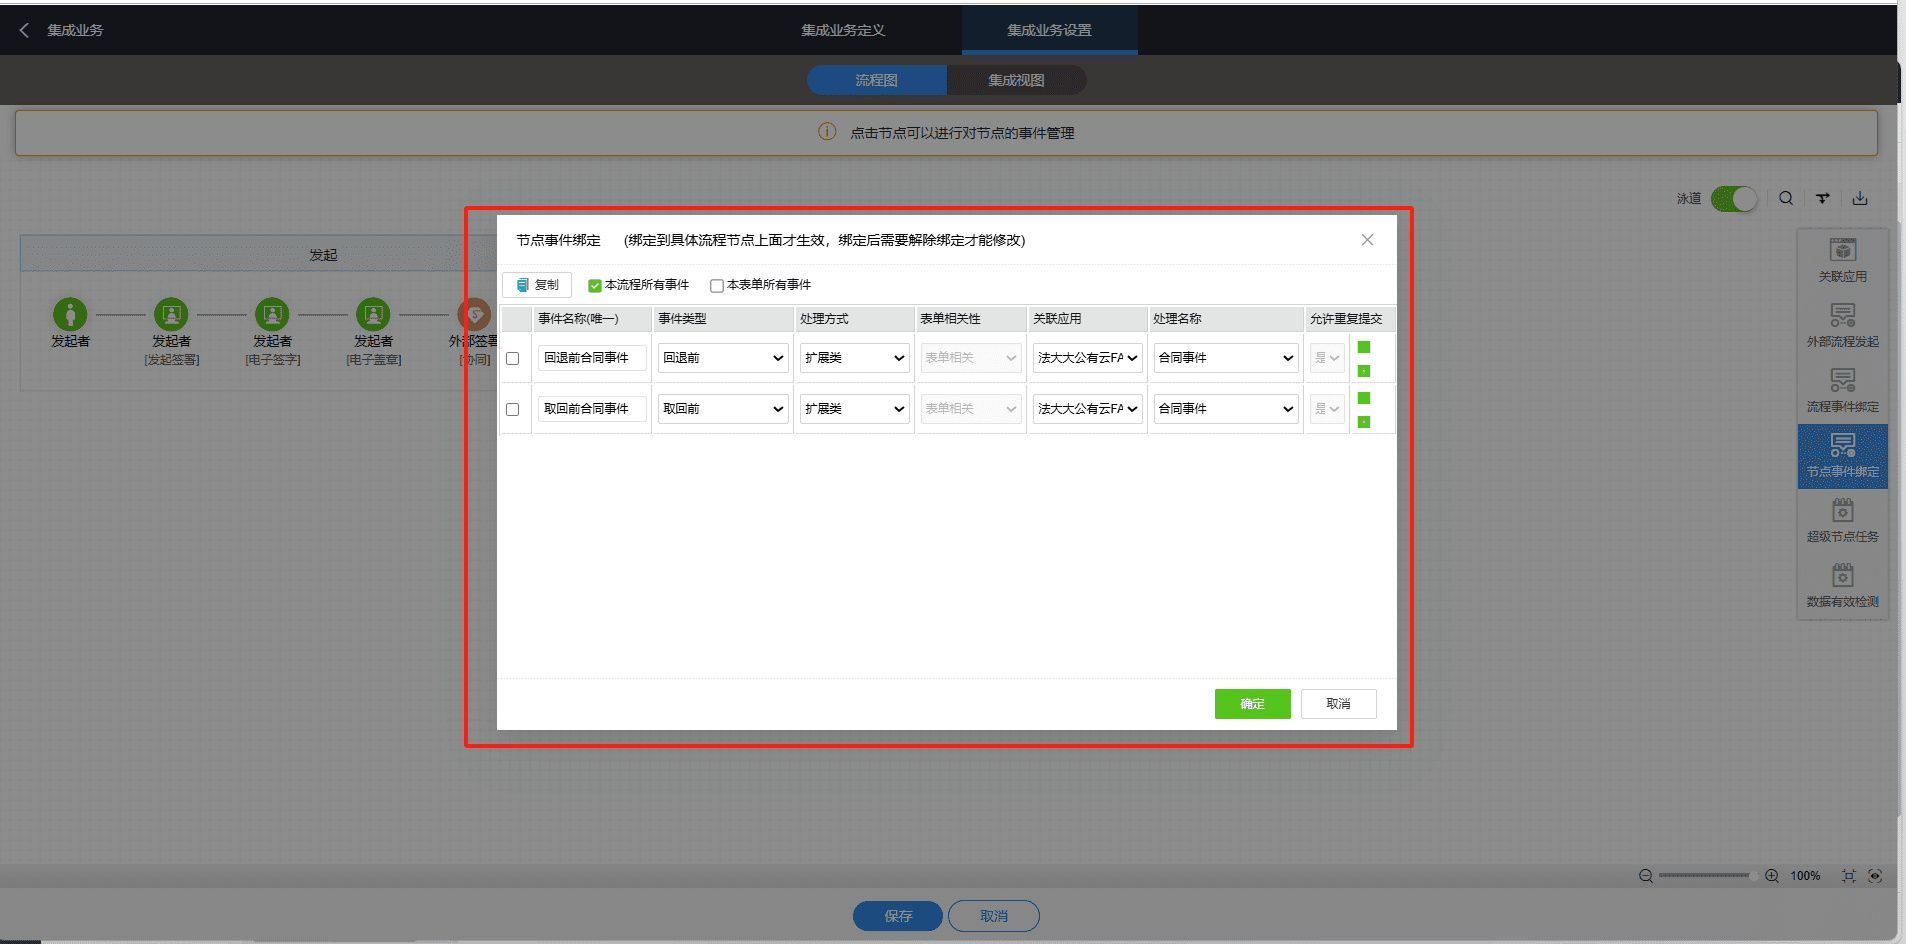Viewport: 1906px width, 944px height.
Task: Open 事件类型 dropdown showing 取回前
Action: coord(723,409)
